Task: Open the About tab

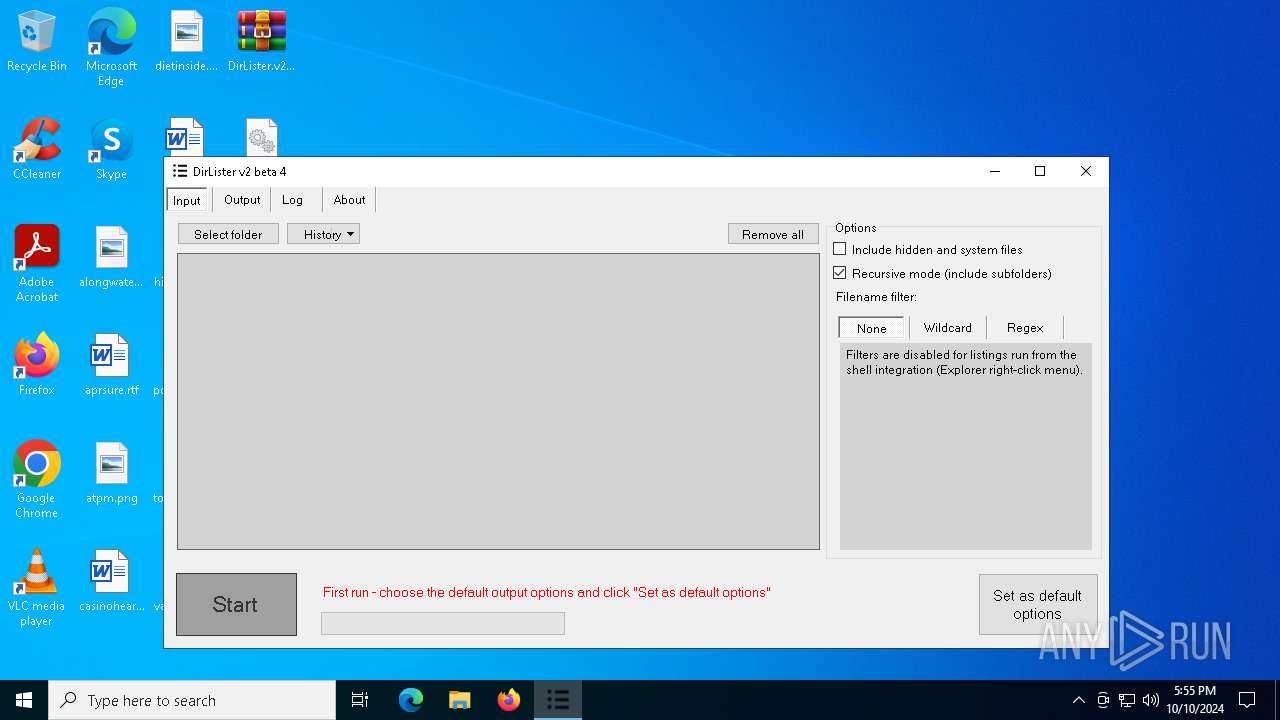Action: tap(349, 200)
